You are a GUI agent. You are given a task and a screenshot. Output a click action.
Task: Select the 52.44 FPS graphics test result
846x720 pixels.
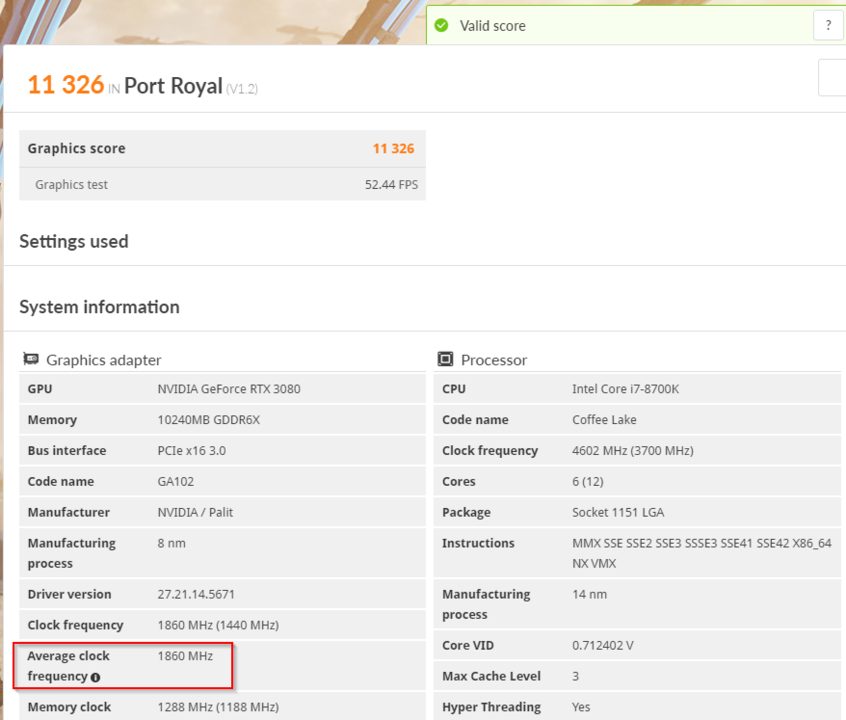point(391,185)
